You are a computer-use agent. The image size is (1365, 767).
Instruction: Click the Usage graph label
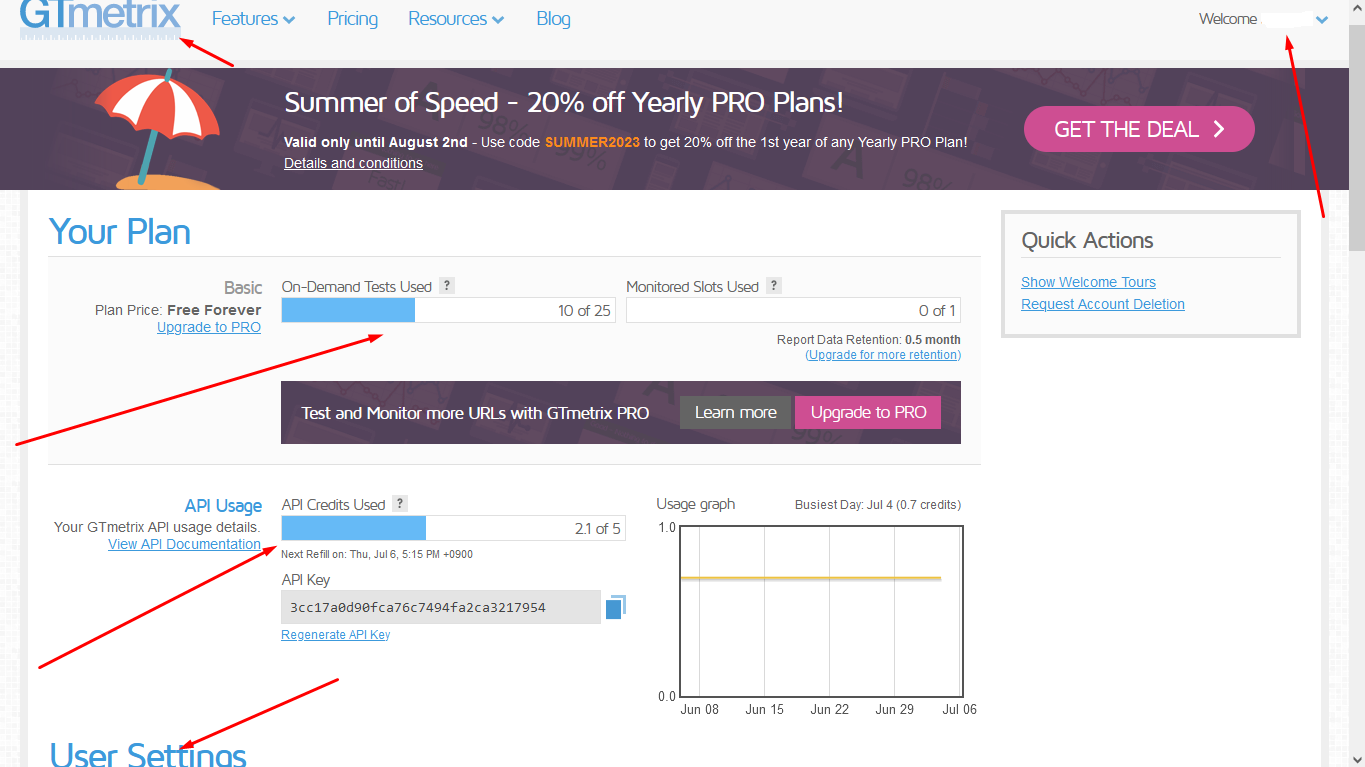pyautogui.click(x=696, y=504)
